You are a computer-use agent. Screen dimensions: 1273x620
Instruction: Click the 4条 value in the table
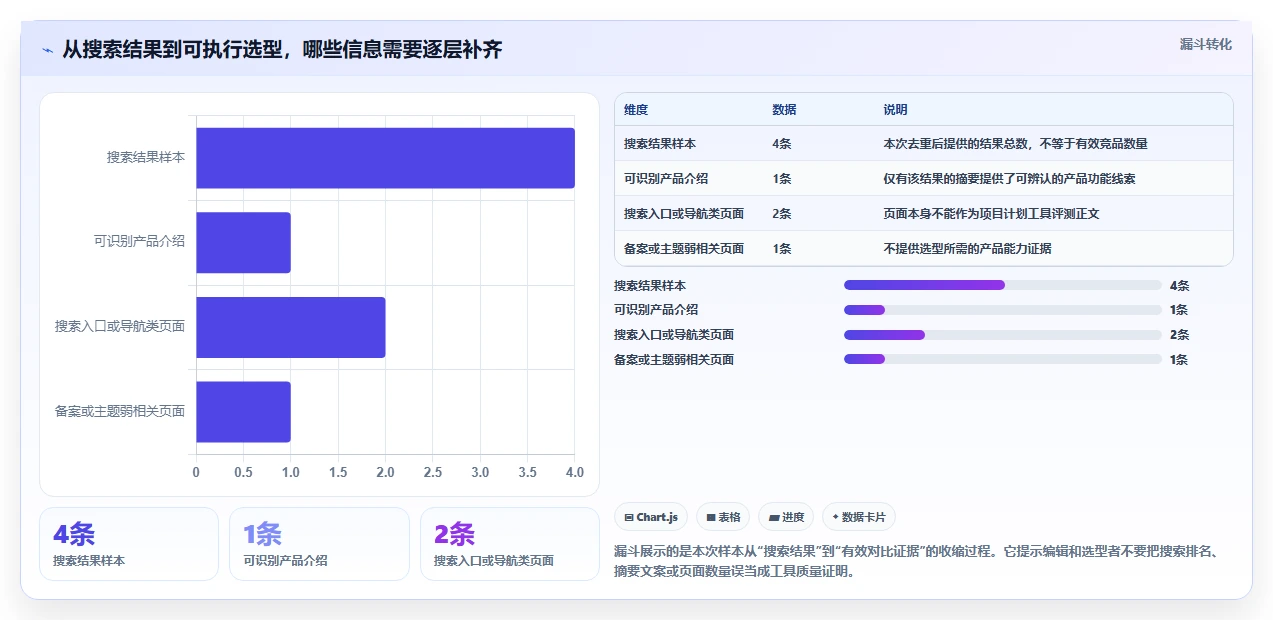(x=782, y=144)
